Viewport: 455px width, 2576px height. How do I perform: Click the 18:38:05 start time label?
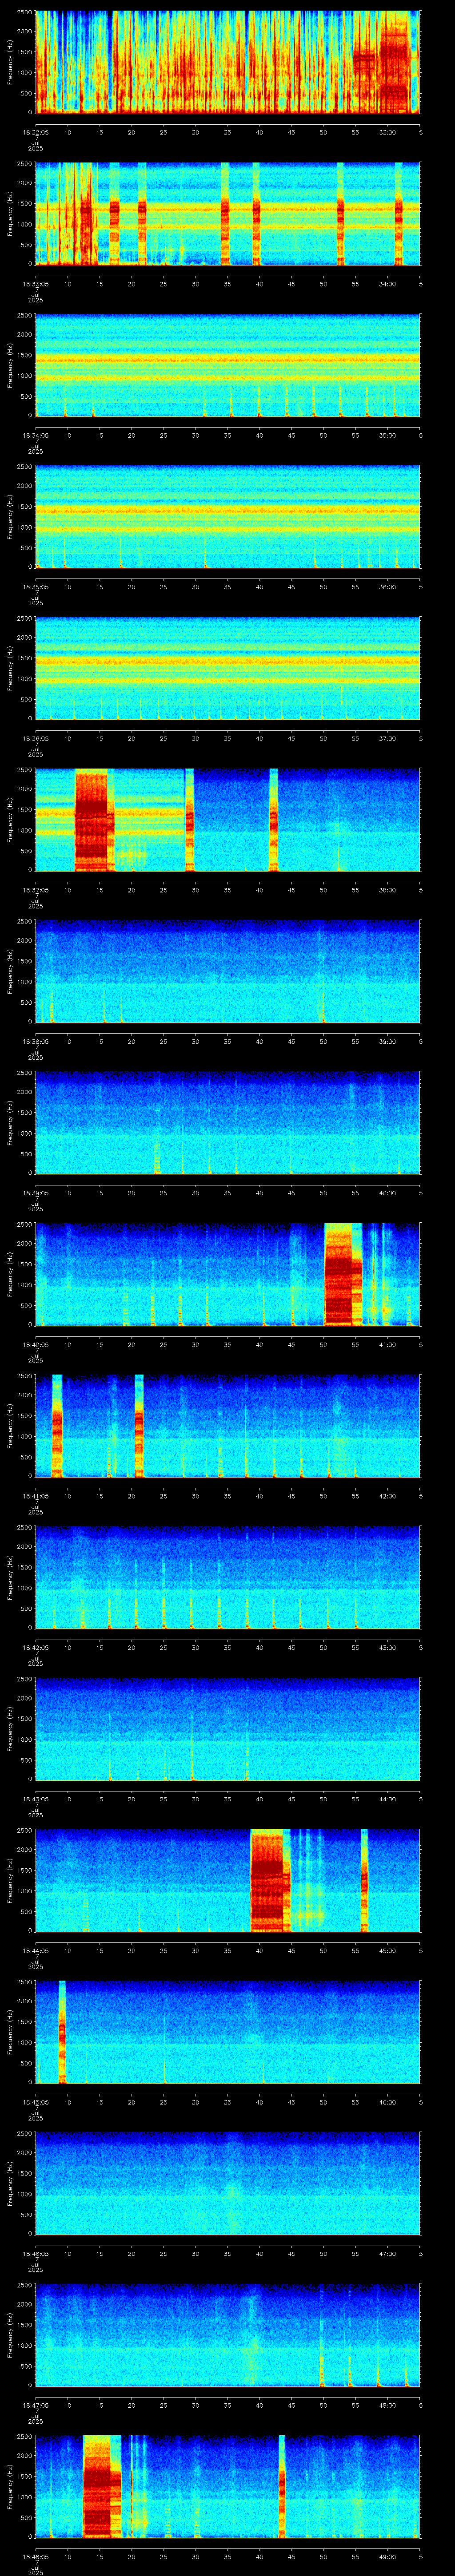tap(35, 1041)
